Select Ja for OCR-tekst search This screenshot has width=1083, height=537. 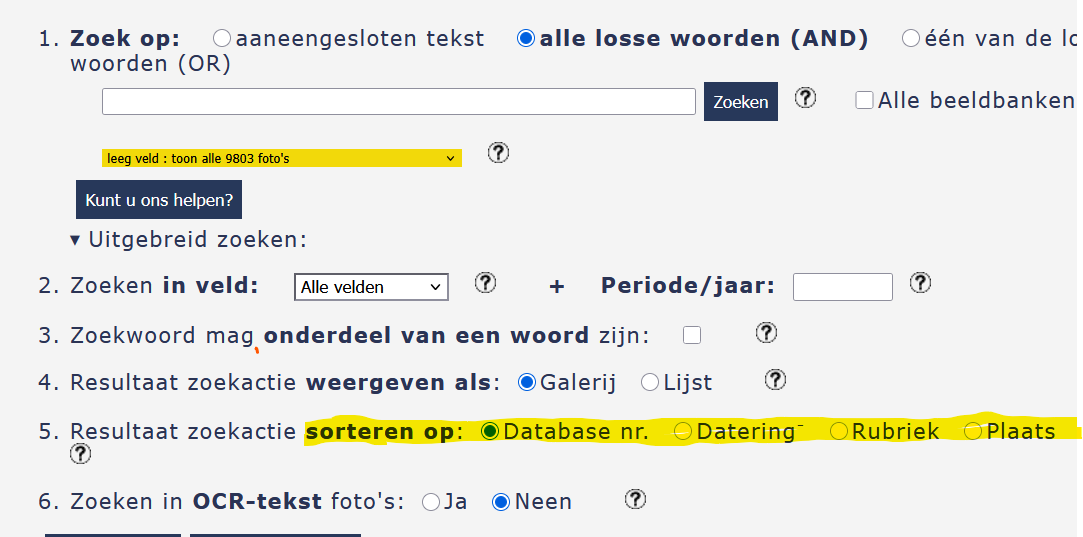click(431, 502)
